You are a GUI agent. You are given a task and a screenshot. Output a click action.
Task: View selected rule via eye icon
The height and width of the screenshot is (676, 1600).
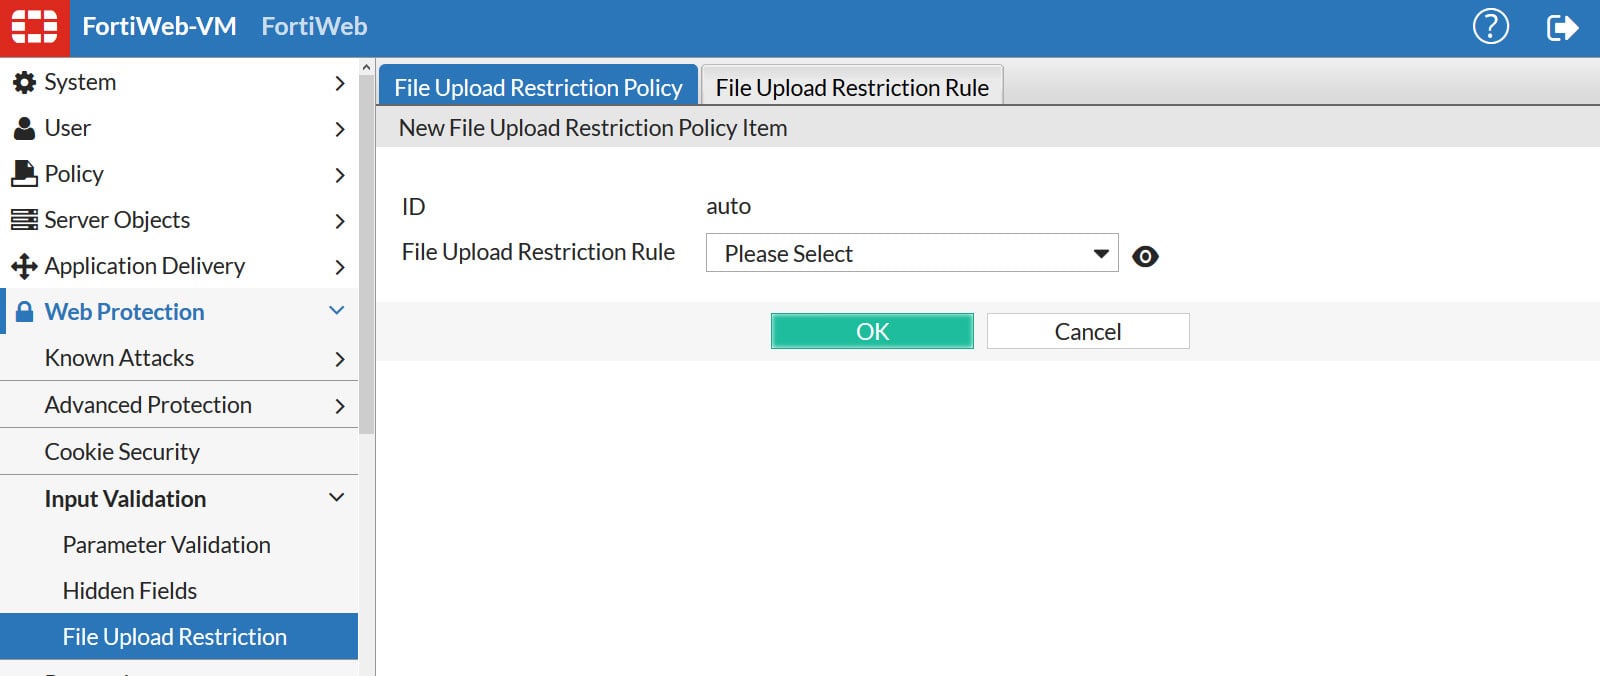click(x=1145, y=256)
